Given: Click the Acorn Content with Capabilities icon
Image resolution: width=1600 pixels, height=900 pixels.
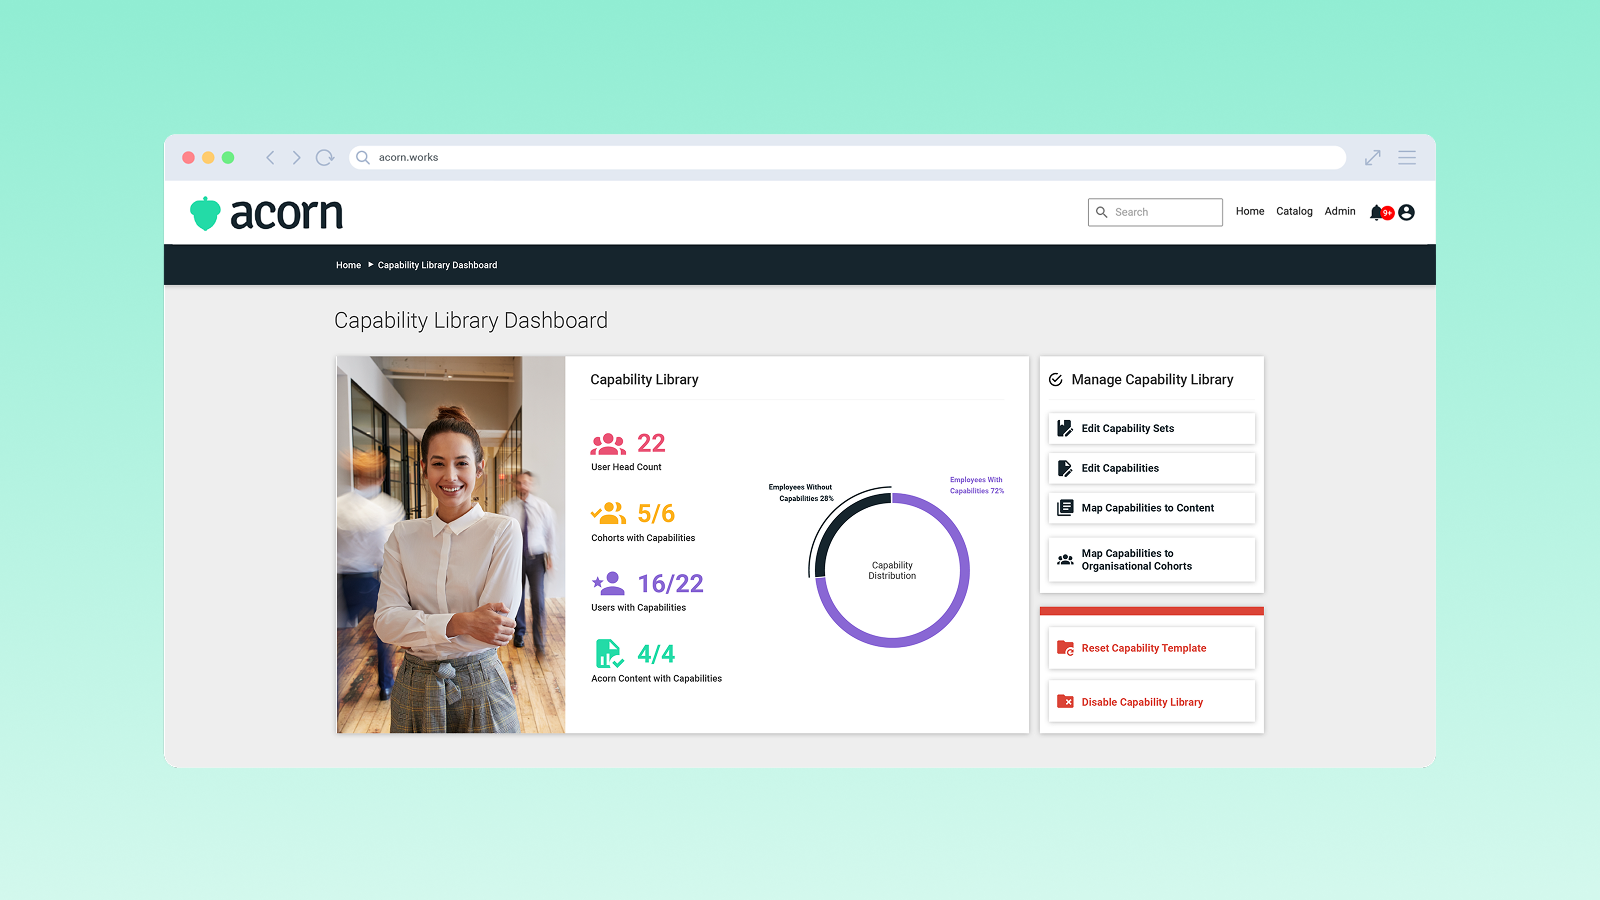Looking at the screenshot, I should 608,654.
